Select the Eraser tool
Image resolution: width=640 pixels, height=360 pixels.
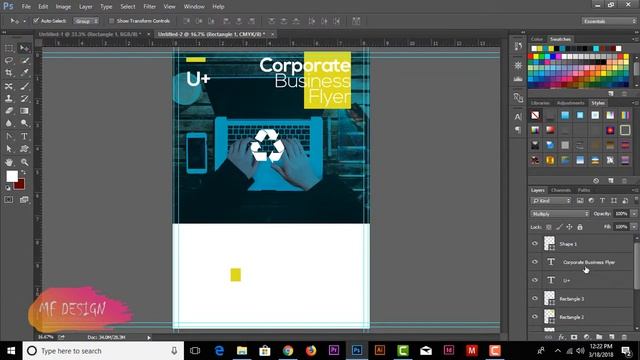9,111
